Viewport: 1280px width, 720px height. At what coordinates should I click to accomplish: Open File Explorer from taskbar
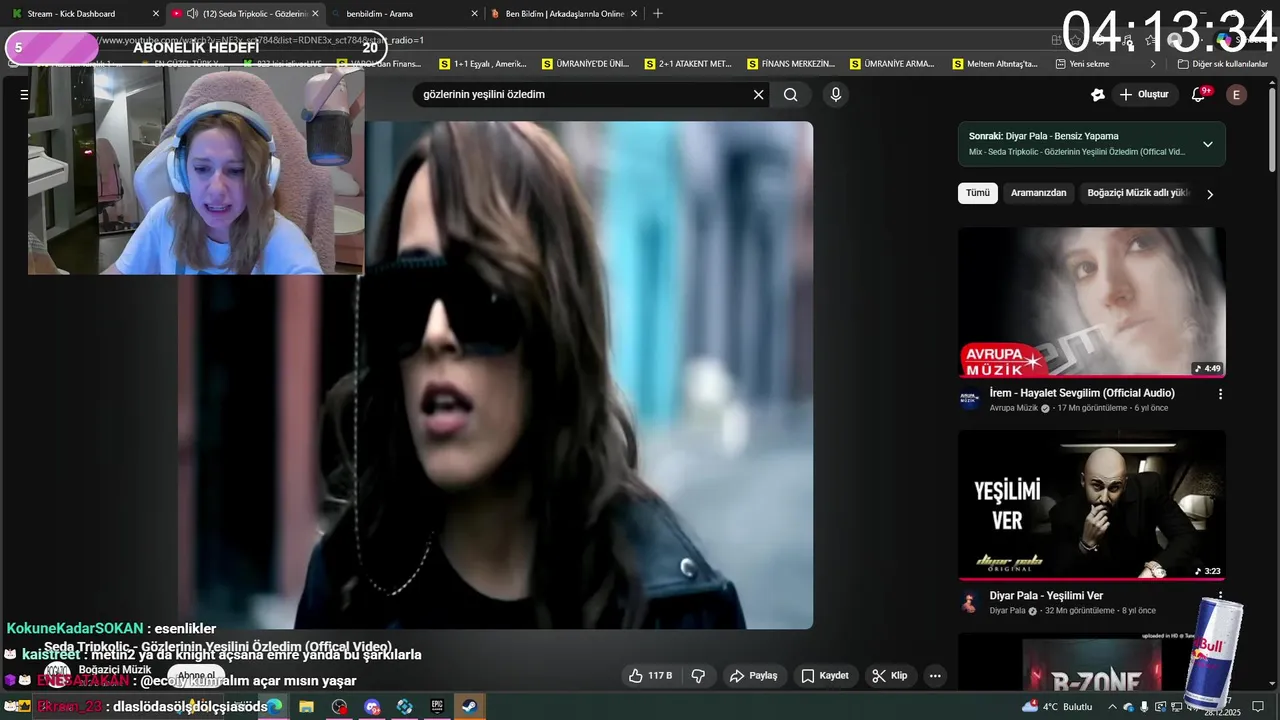[x=306, y=706]
